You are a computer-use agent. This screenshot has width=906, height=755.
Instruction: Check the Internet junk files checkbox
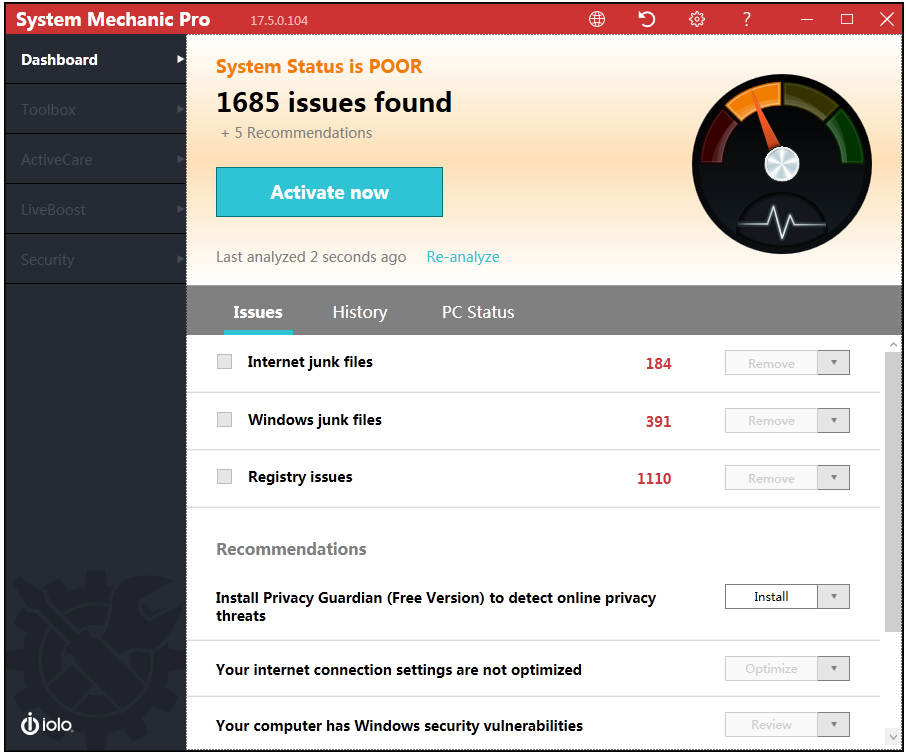224,362
